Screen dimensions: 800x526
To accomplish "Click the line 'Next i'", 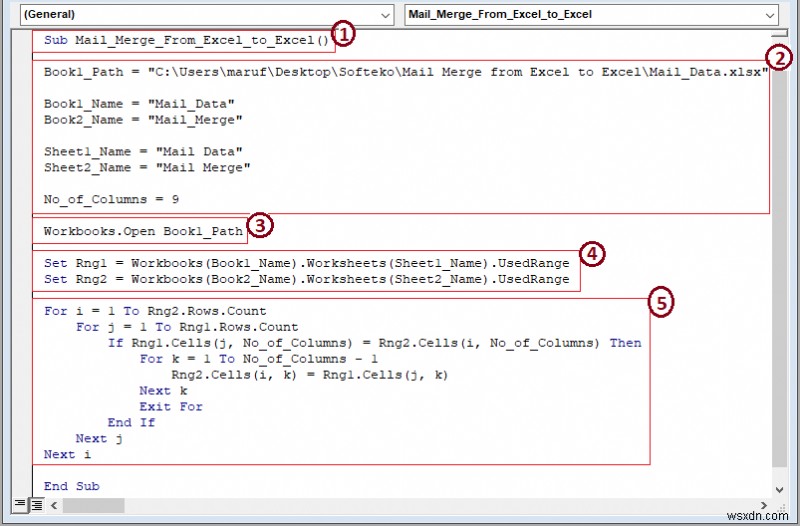I will 67,455.
